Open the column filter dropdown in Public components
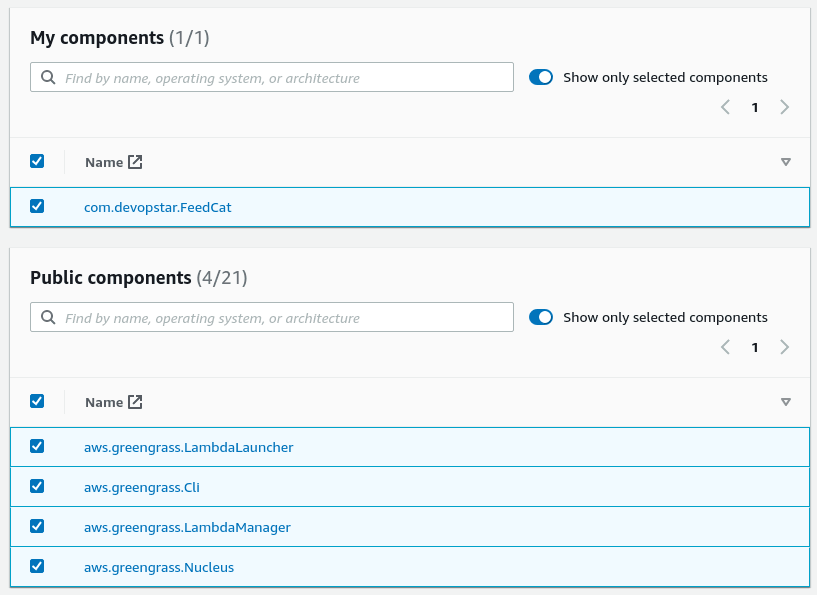The width and height of the screenshot is (817, 595). [786, 401]
